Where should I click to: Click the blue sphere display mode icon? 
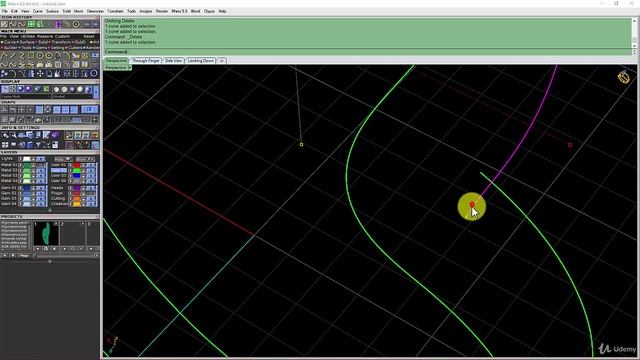[20, 89]
